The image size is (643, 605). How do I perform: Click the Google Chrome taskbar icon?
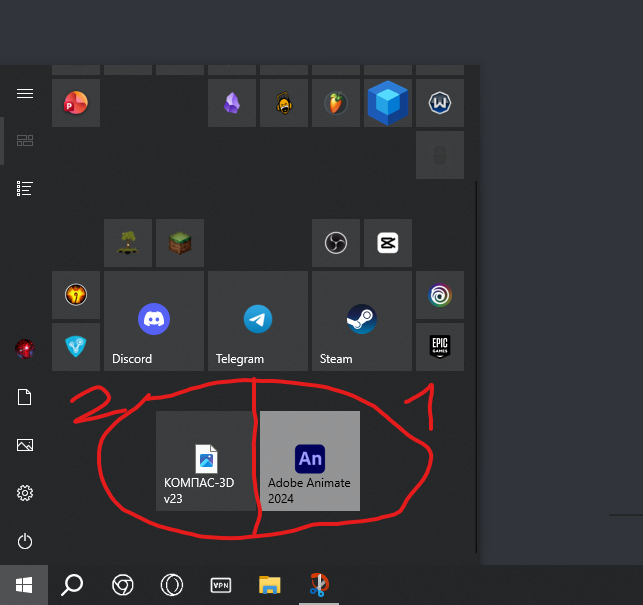click(x=123, y=585)
